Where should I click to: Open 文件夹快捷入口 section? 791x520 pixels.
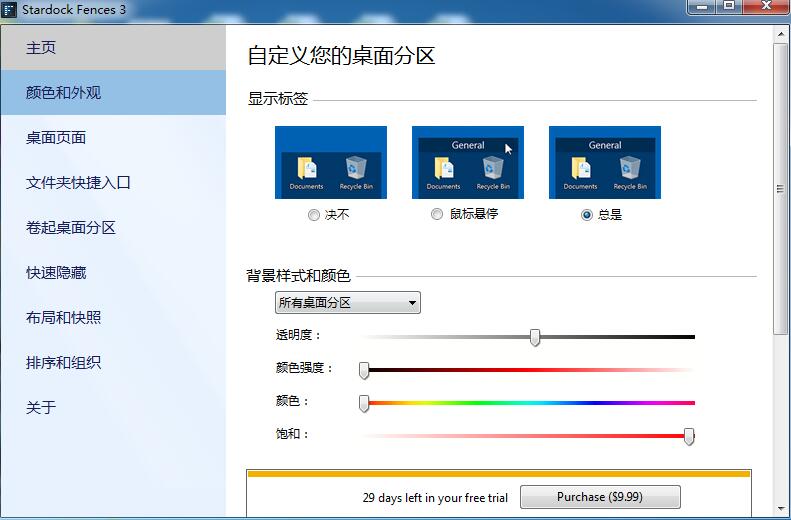click(x=113, y=183)
